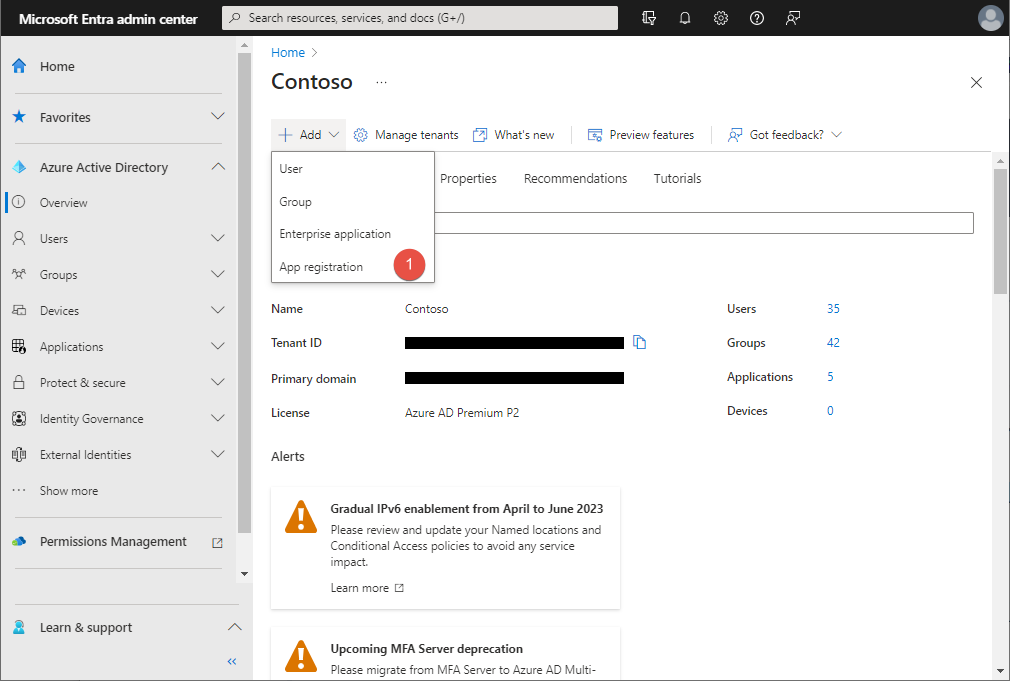Viewport: 1010px width, 681px height.
Task: Copy the Tenant ID with the copy icon
Action: pyautogui.click(x=640, y=341)
